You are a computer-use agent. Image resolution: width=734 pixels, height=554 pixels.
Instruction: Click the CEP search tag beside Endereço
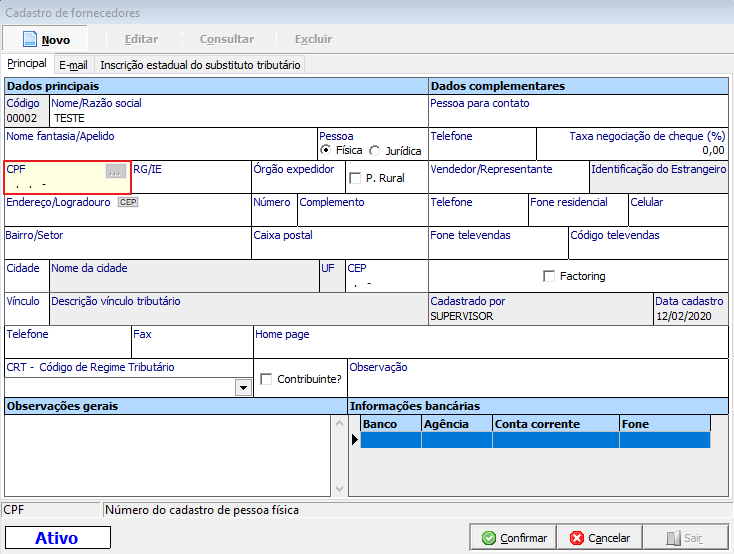click(x=127, y=202)
